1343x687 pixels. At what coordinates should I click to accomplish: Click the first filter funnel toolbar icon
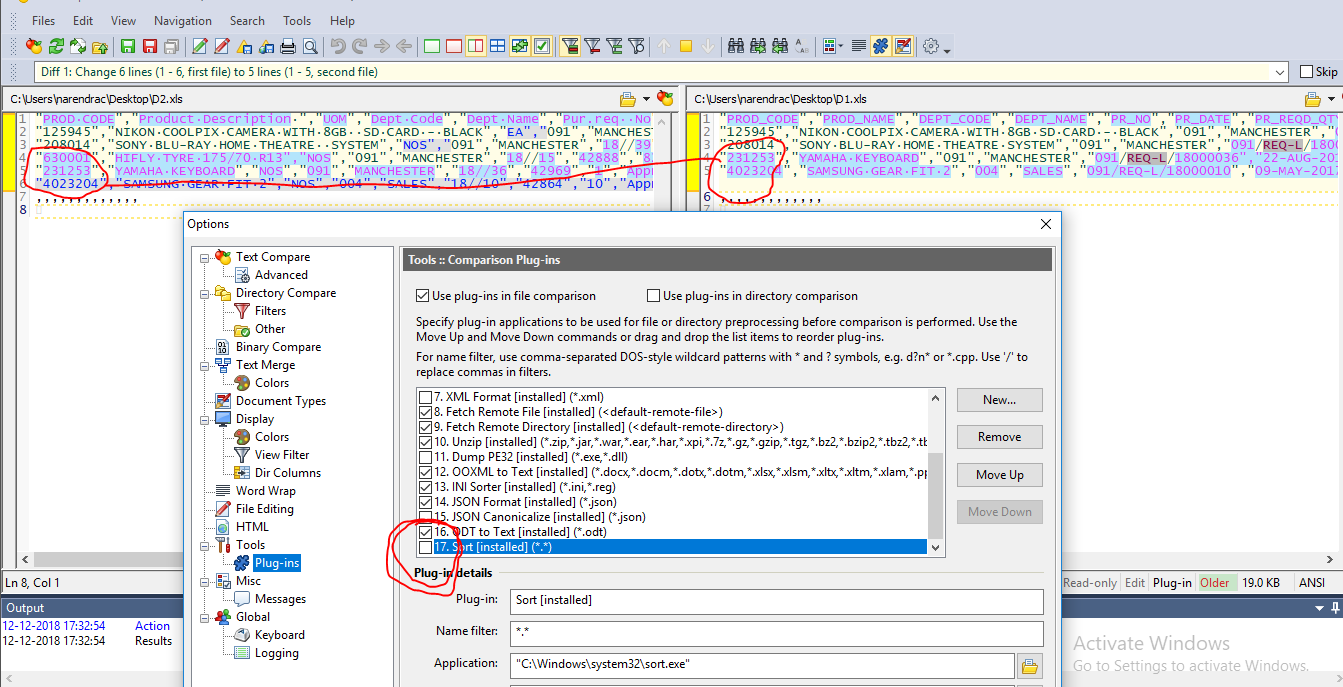click(570, 46)
